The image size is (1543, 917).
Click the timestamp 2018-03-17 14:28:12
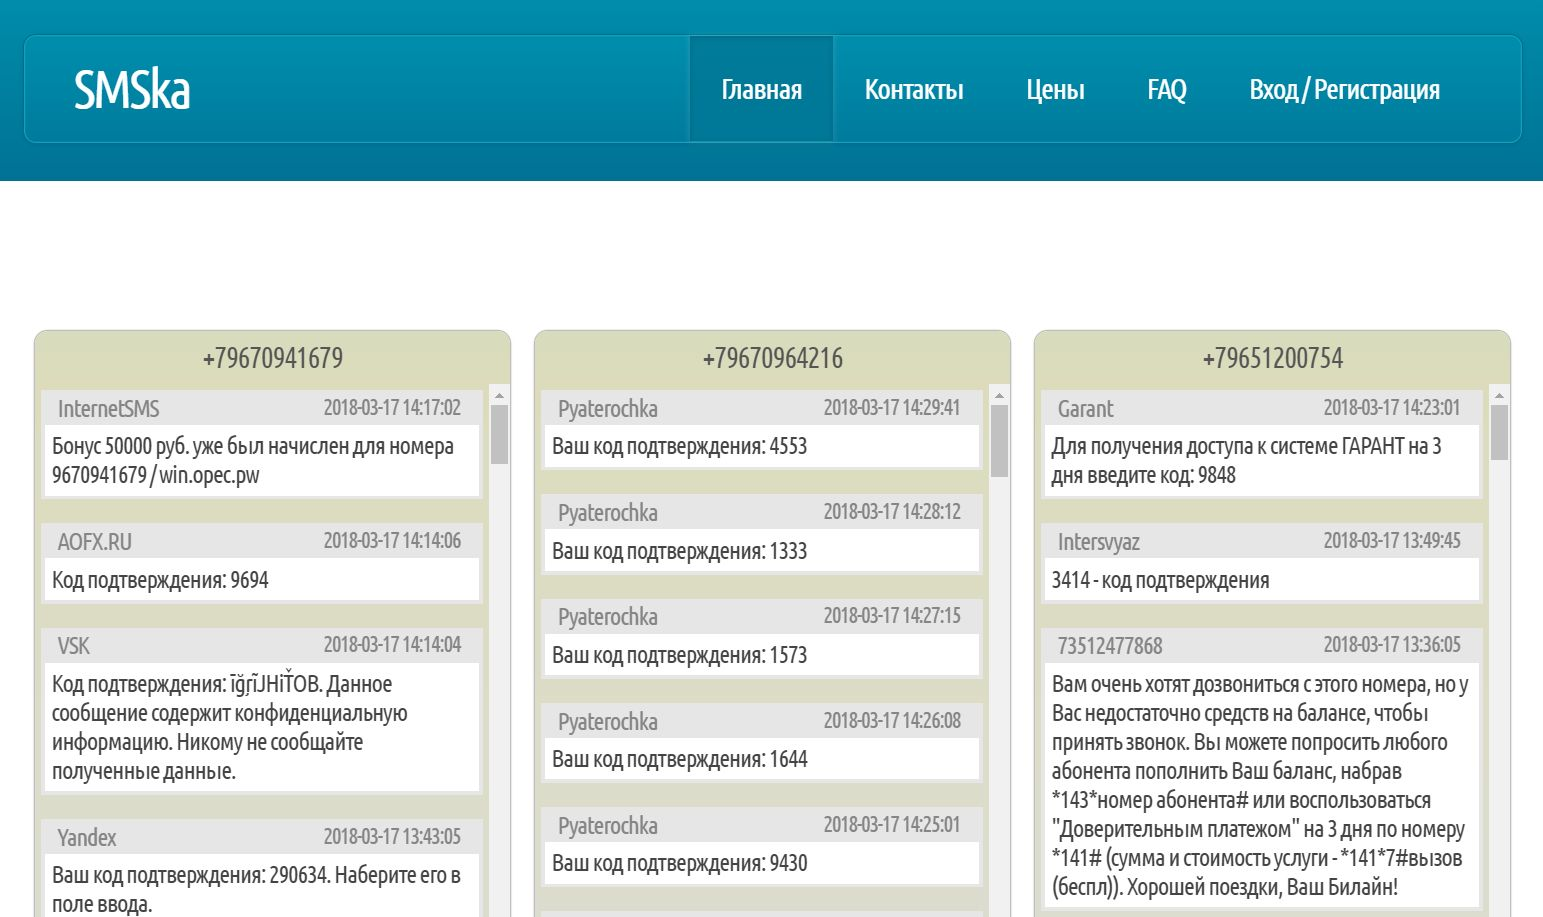click(892, 512)
